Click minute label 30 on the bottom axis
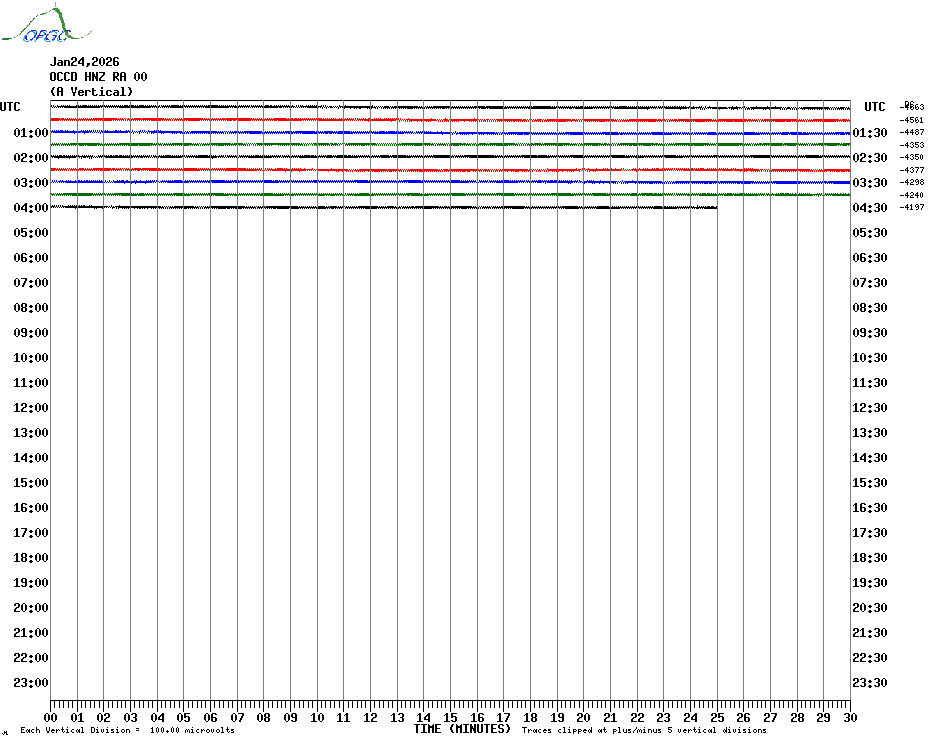This screenshot has width=930, height=744. 850,717
